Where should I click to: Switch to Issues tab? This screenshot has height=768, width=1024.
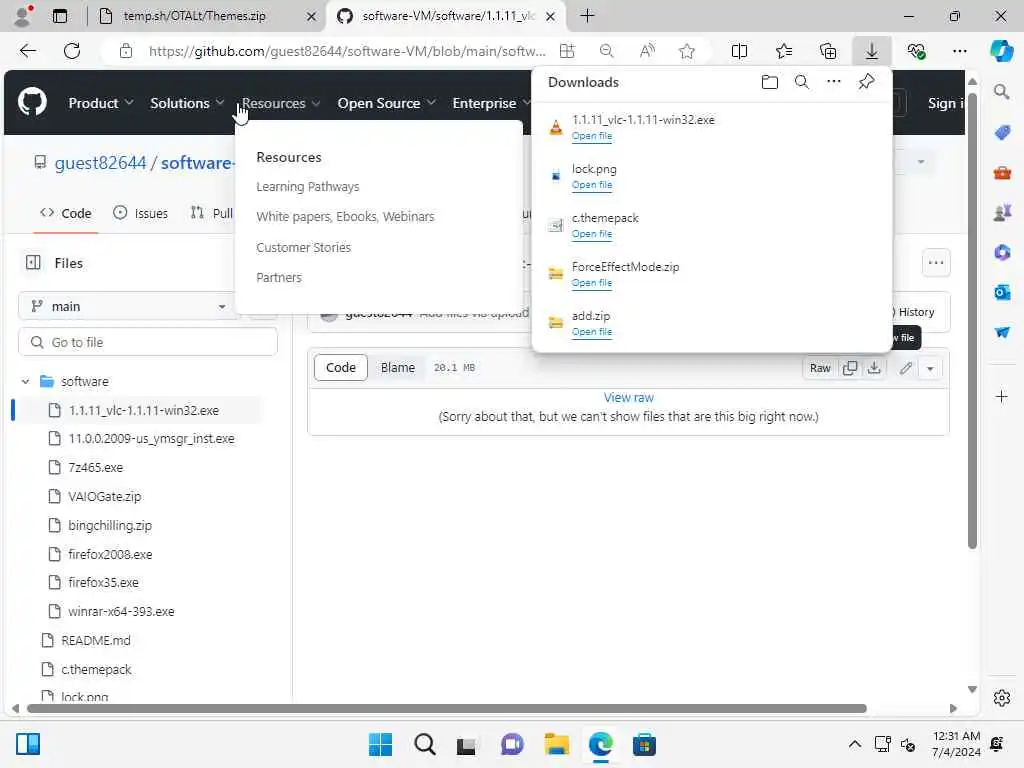click(x=140, y=213)
